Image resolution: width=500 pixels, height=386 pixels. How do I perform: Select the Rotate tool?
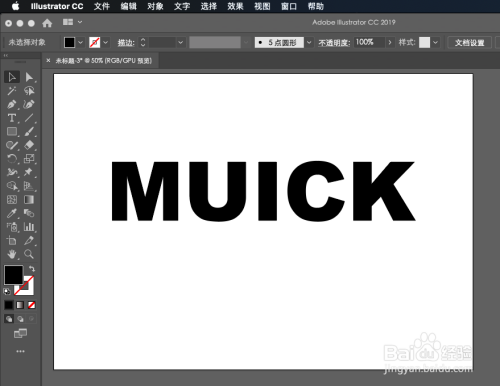[x=12, y=159]
